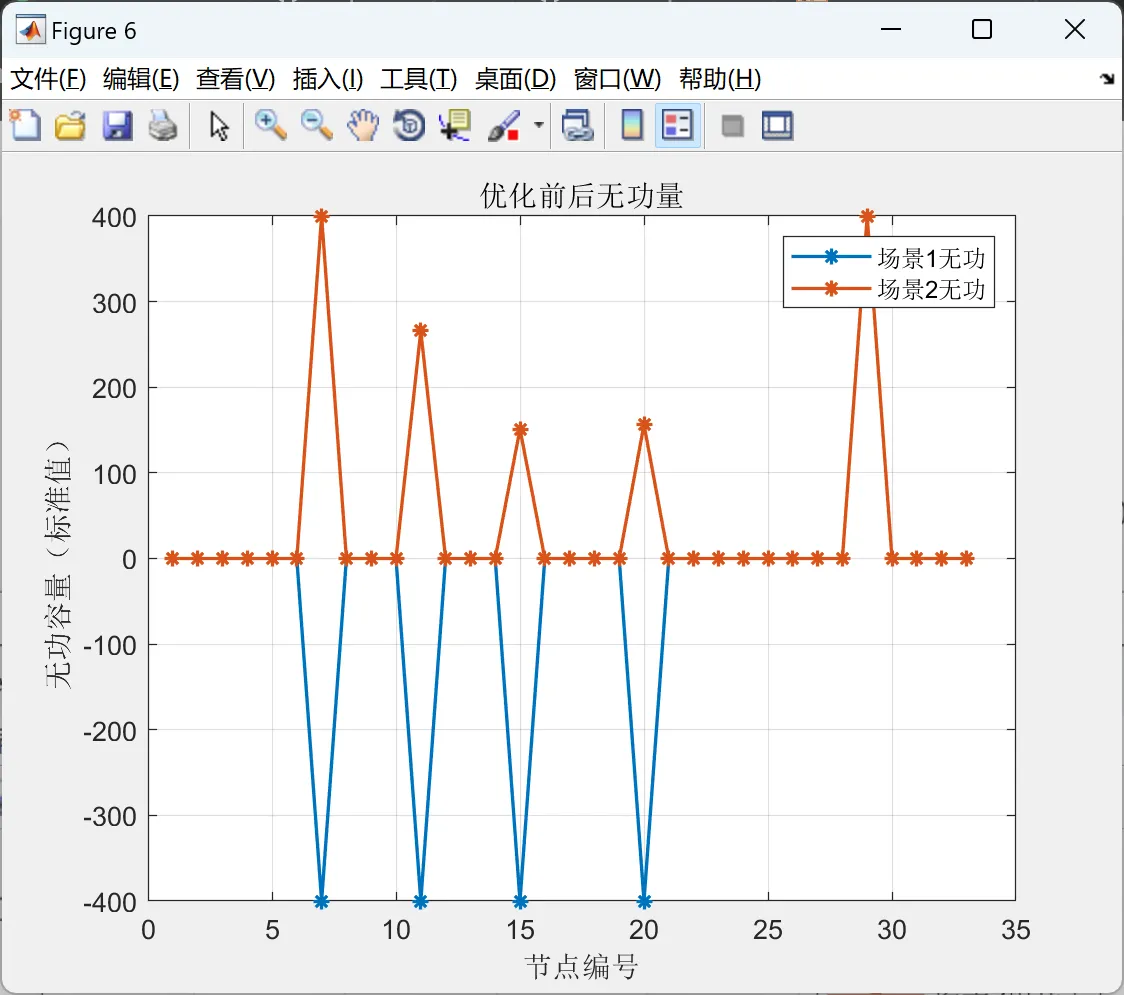
Task: Click the blue minimum marker at node 20
Action: pos(644,901)
